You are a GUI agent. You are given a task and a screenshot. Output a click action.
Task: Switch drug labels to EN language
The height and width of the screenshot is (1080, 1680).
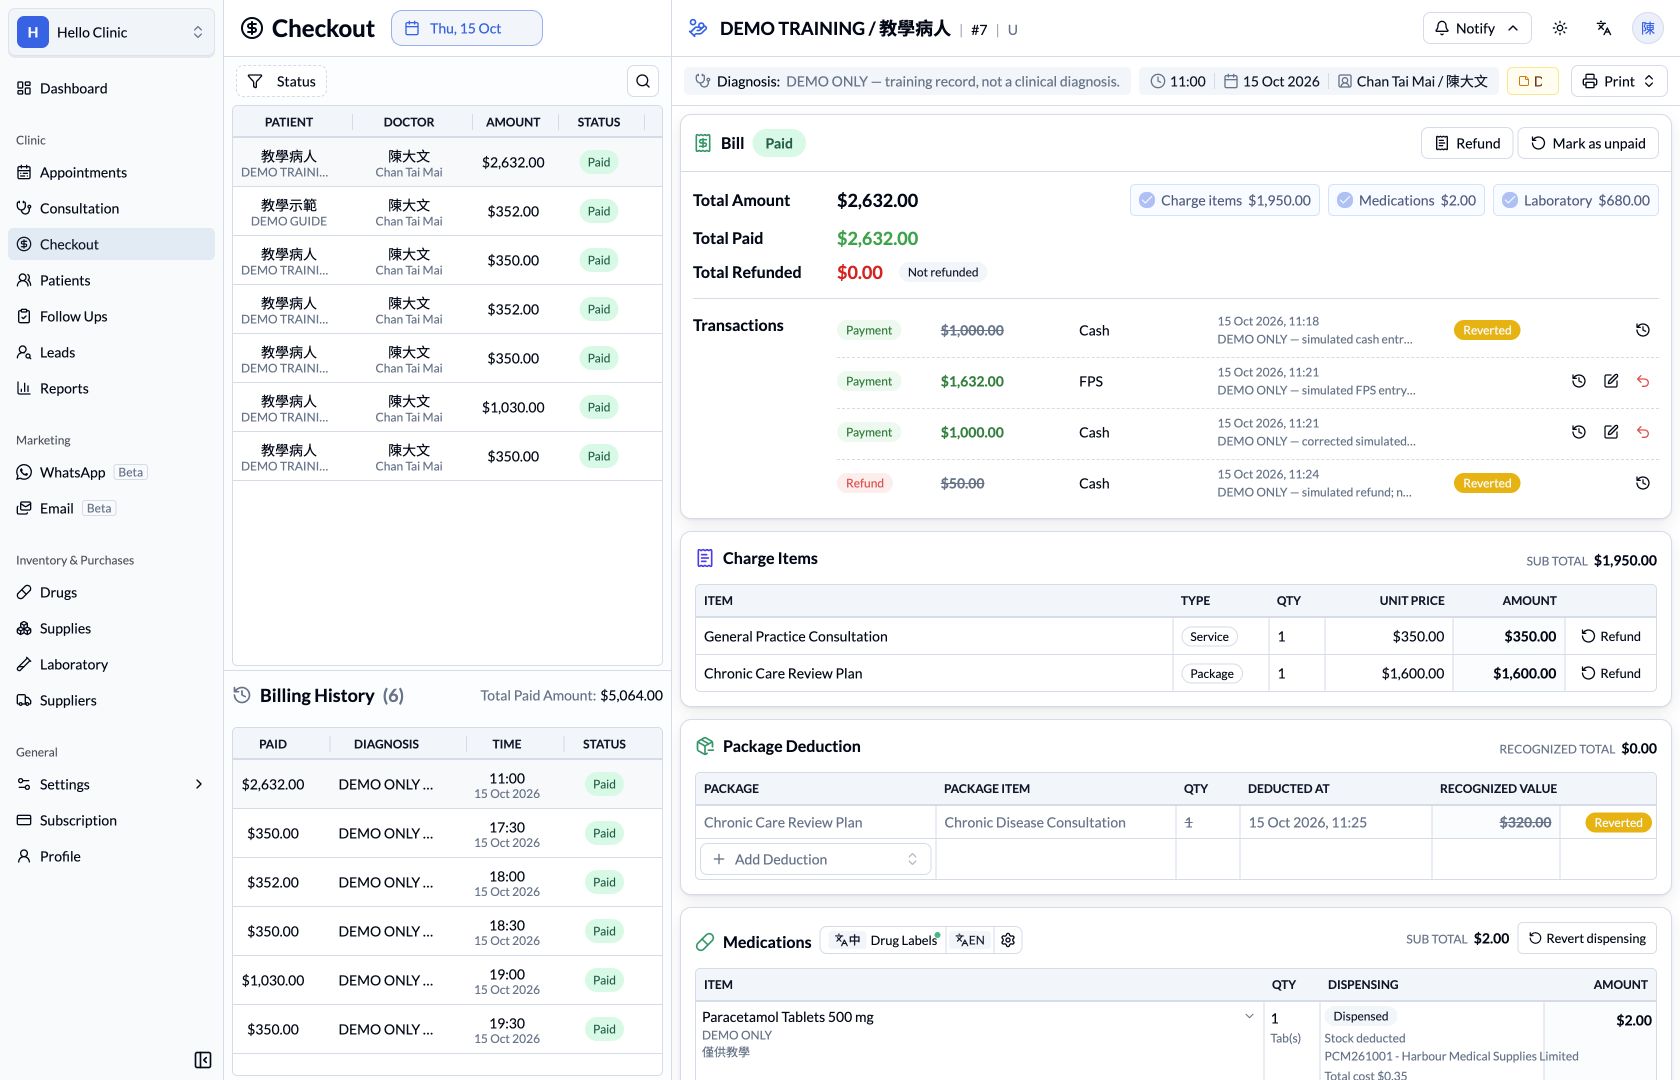tap(970, 940)
